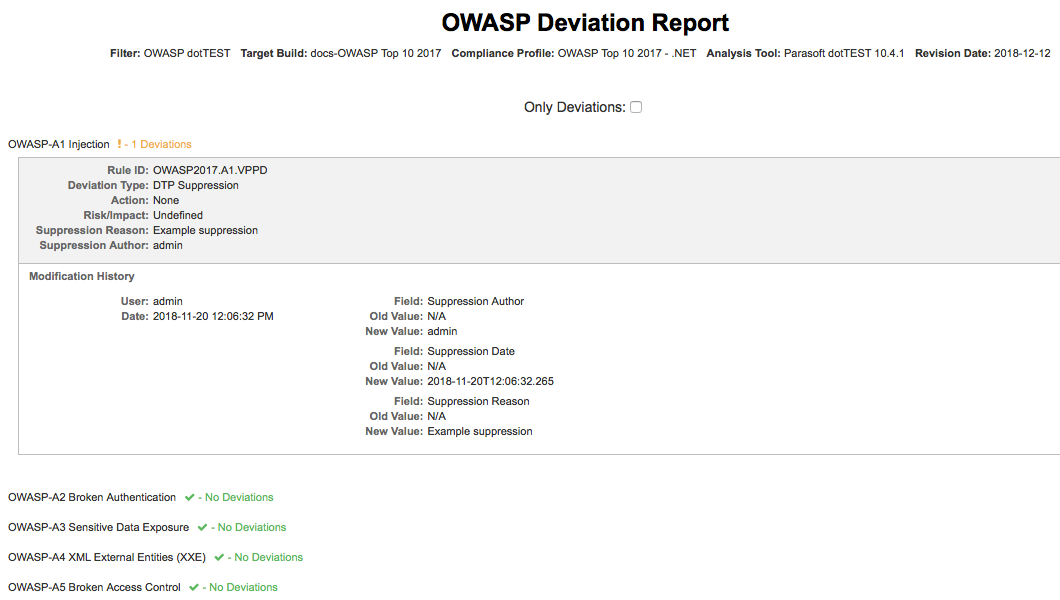
Task: Click the Deviation Type value DTP Suppression
Action: (195, 185)
